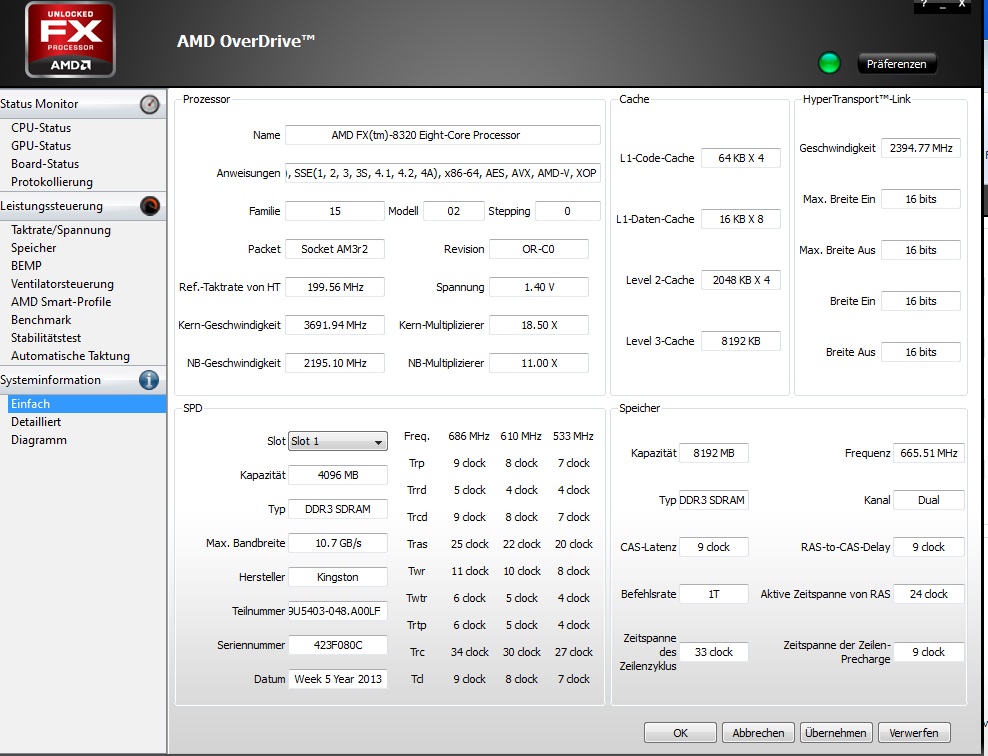Open the Präferenzen menu
Viewport: 988px width, 756px height.
pyautogui.click(x=897, y=64)
